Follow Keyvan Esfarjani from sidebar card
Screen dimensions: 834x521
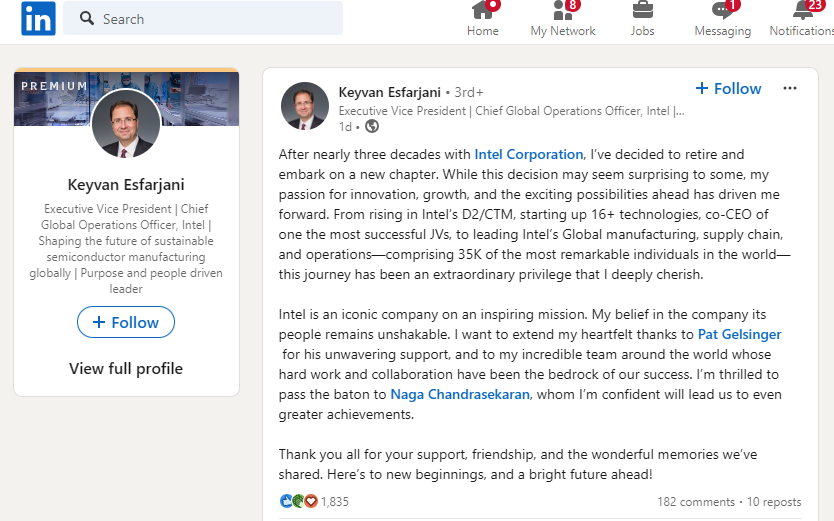(x=126, y=322)
